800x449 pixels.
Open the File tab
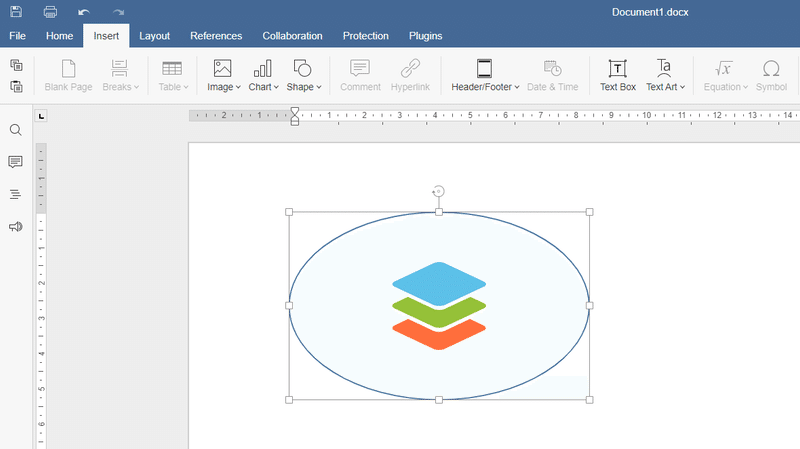pos(17,36)
